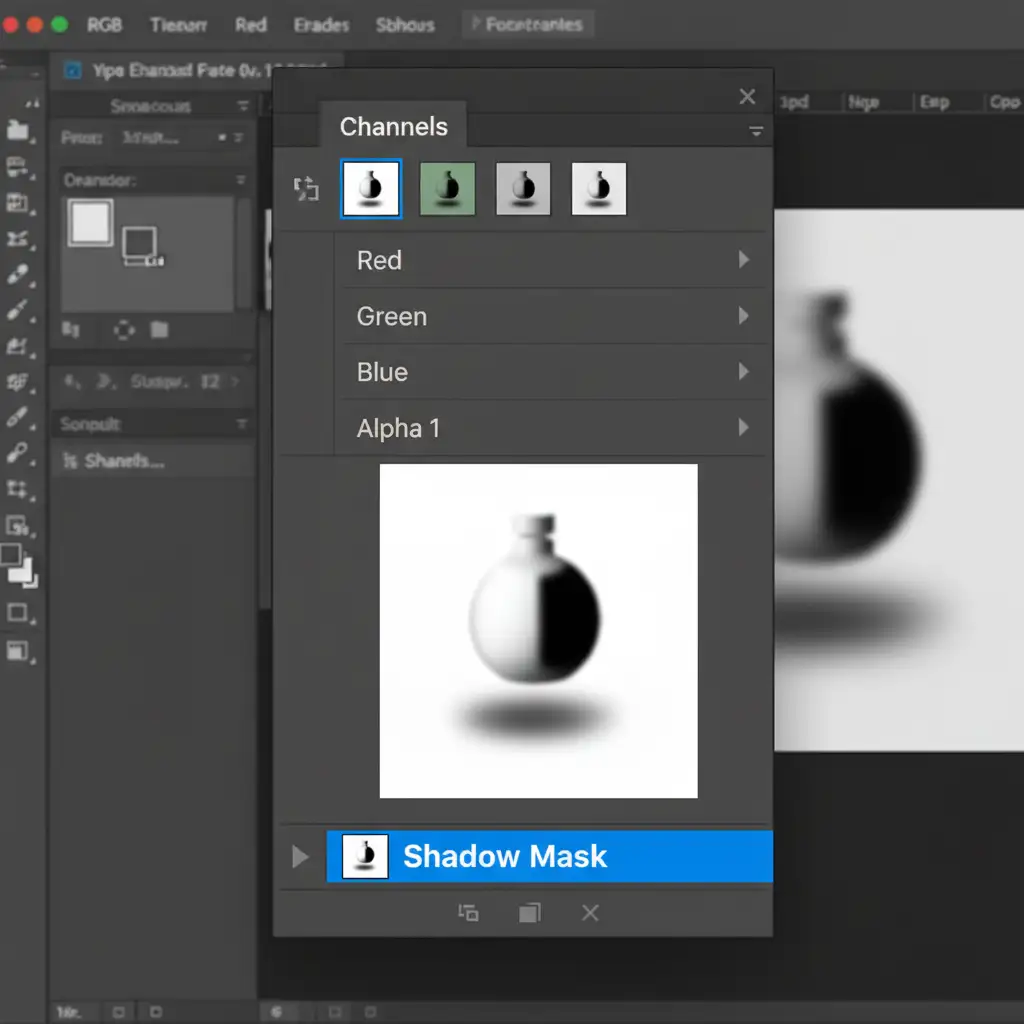The height and width of the screenshot is (1024, 1024).
Task: Click the small folder icon below swatch preview
Action: click(159, 330)
